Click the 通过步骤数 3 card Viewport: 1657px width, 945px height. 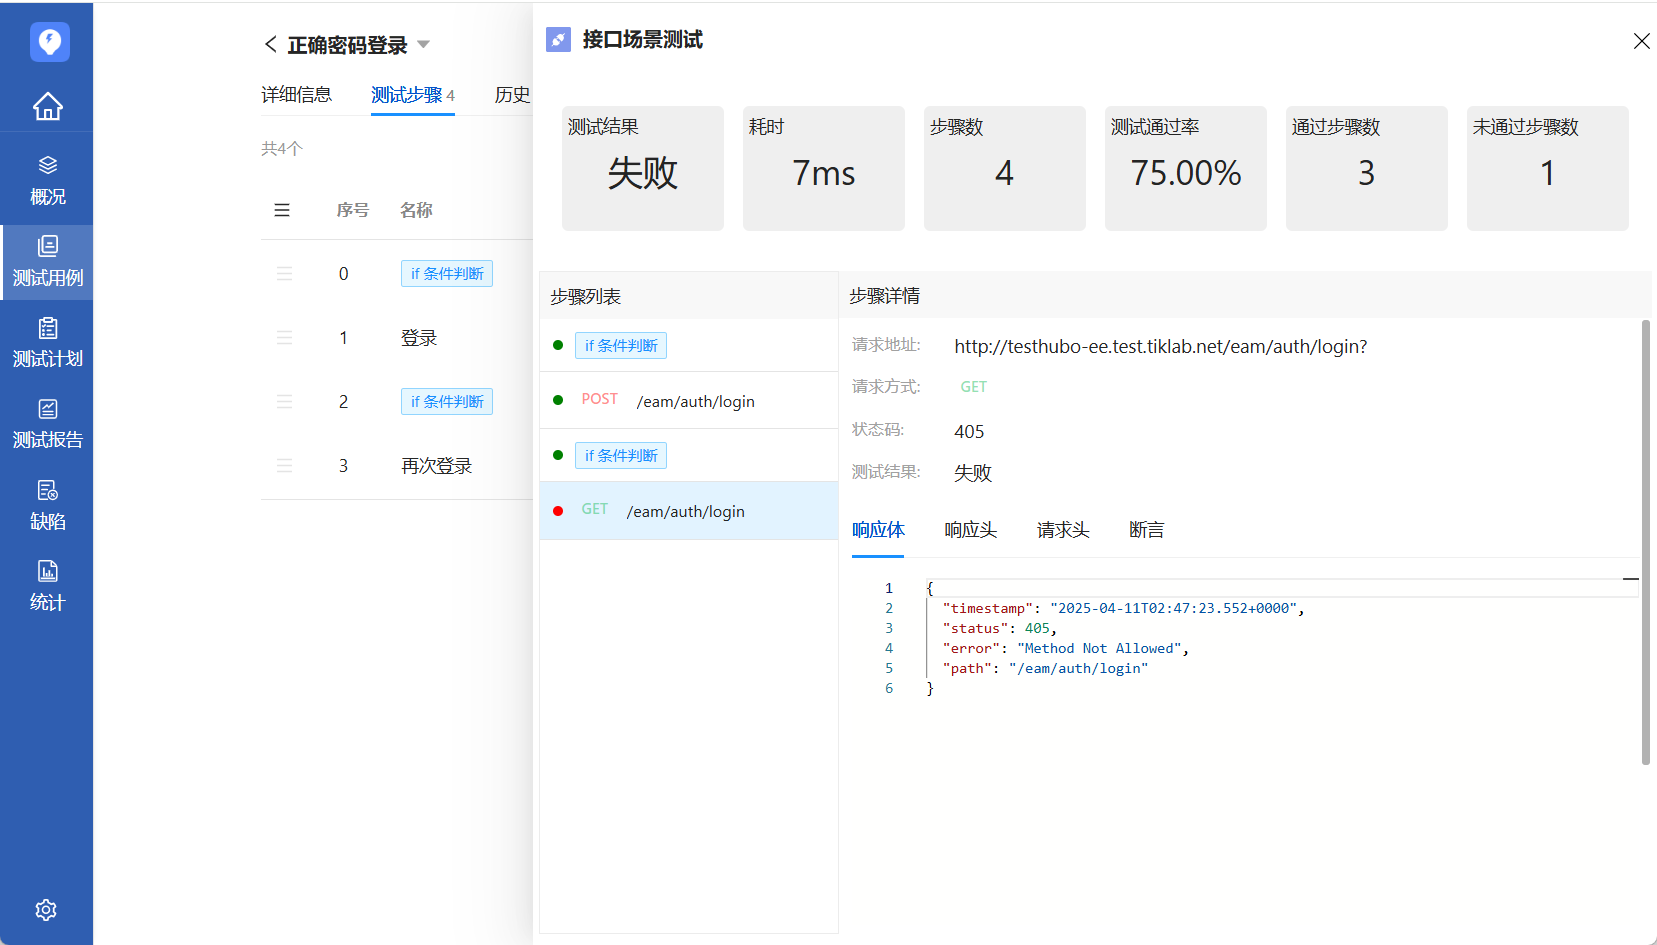pos(1367,168)
